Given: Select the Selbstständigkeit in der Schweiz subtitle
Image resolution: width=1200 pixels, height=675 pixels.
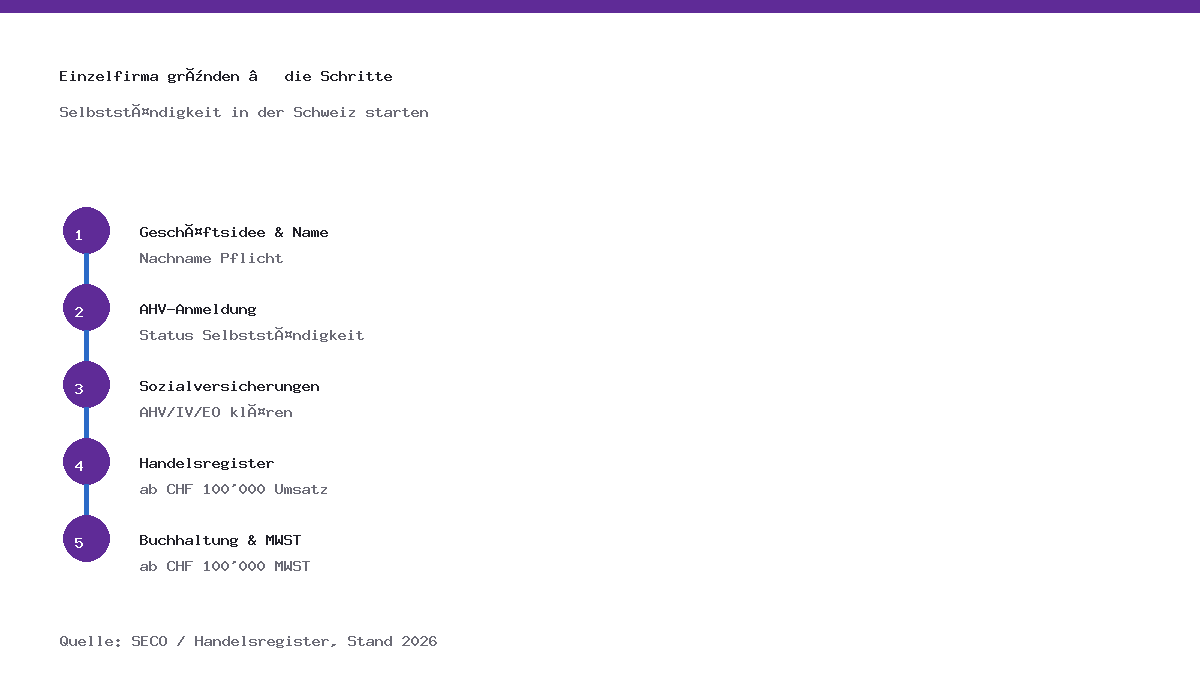Looking at the screenshot, I should coord(244,112).
